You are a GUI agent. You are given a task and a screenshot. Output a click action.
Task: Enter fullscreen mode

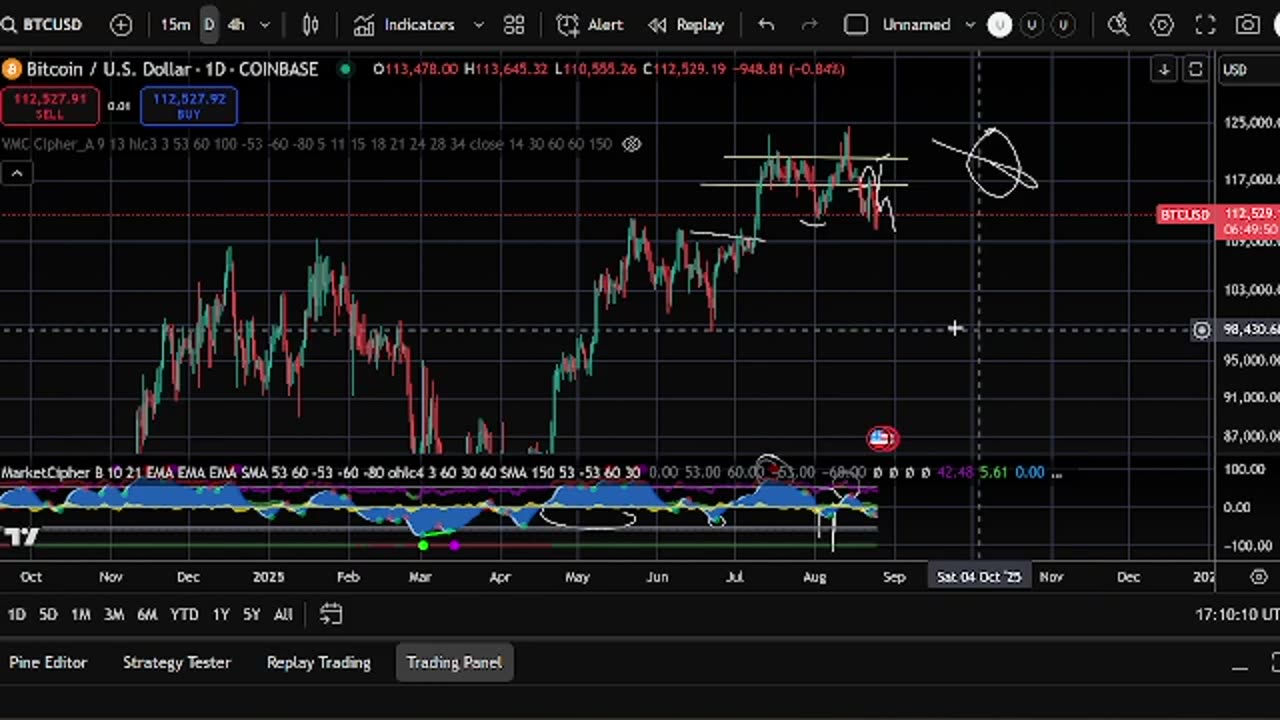1206,25
